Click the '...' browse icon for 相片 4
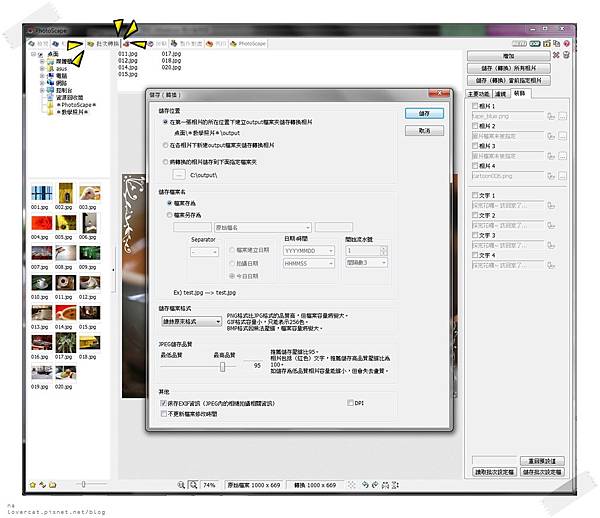The image size is (600, 518). click(x=562, y=176)
